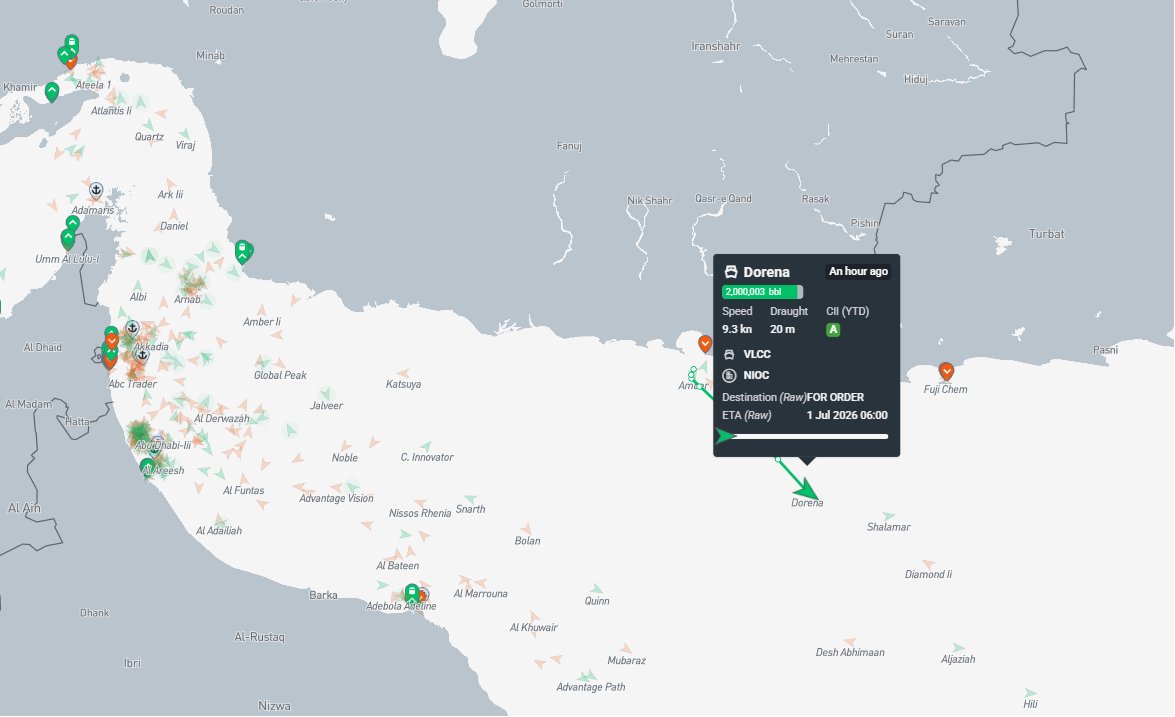Click the Global Peak vessel label
The height and width of the screenshot is (717, 1175).
click(x=280, y=375)
